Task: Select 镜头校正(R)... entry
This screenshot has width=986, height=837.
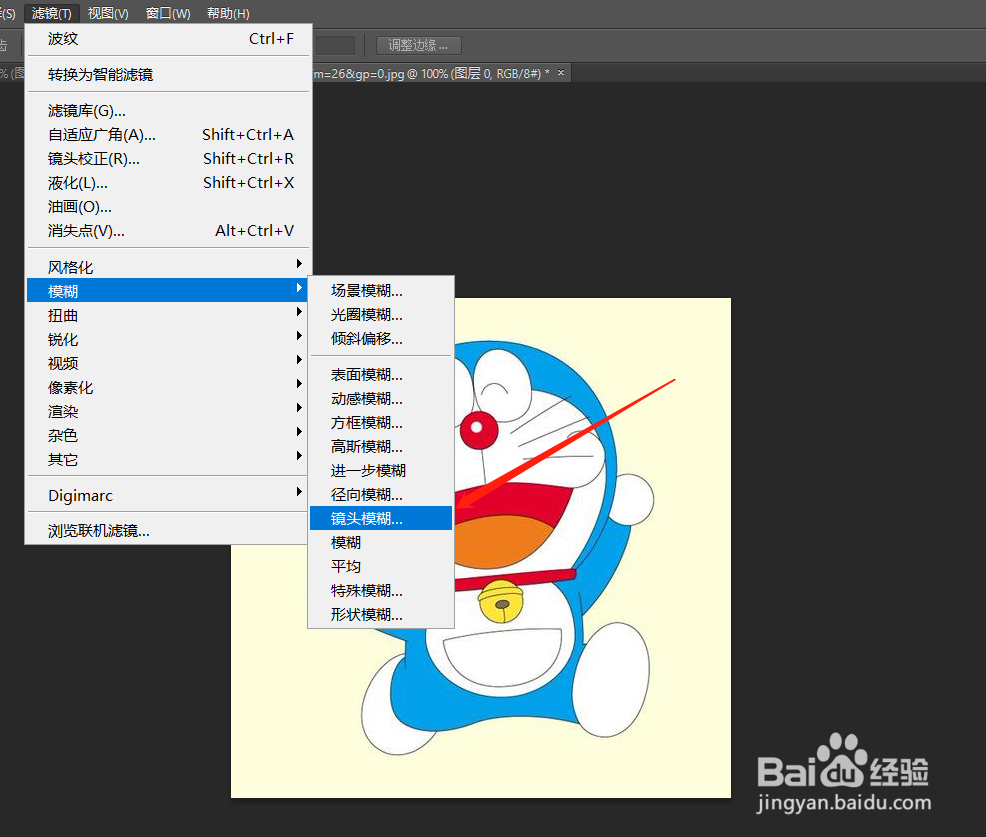Action: 168,158
